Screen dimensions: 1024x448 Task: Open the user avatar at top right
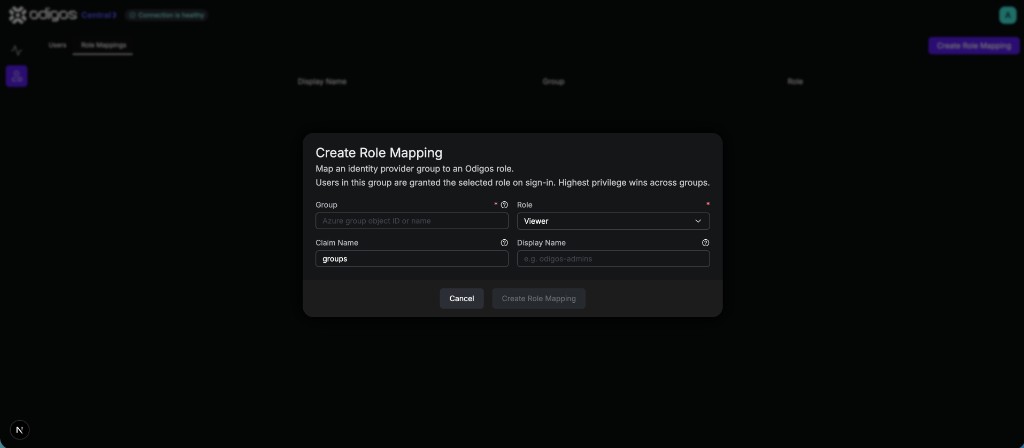(x=1008, y=15)
